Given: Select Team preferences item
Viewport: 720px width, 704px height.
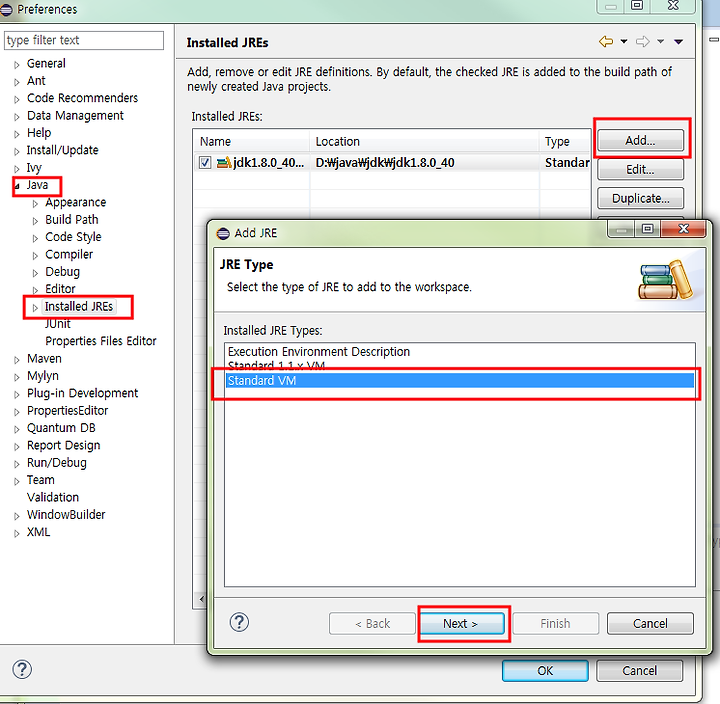Looking at the screenshot, I should [40, 480].
